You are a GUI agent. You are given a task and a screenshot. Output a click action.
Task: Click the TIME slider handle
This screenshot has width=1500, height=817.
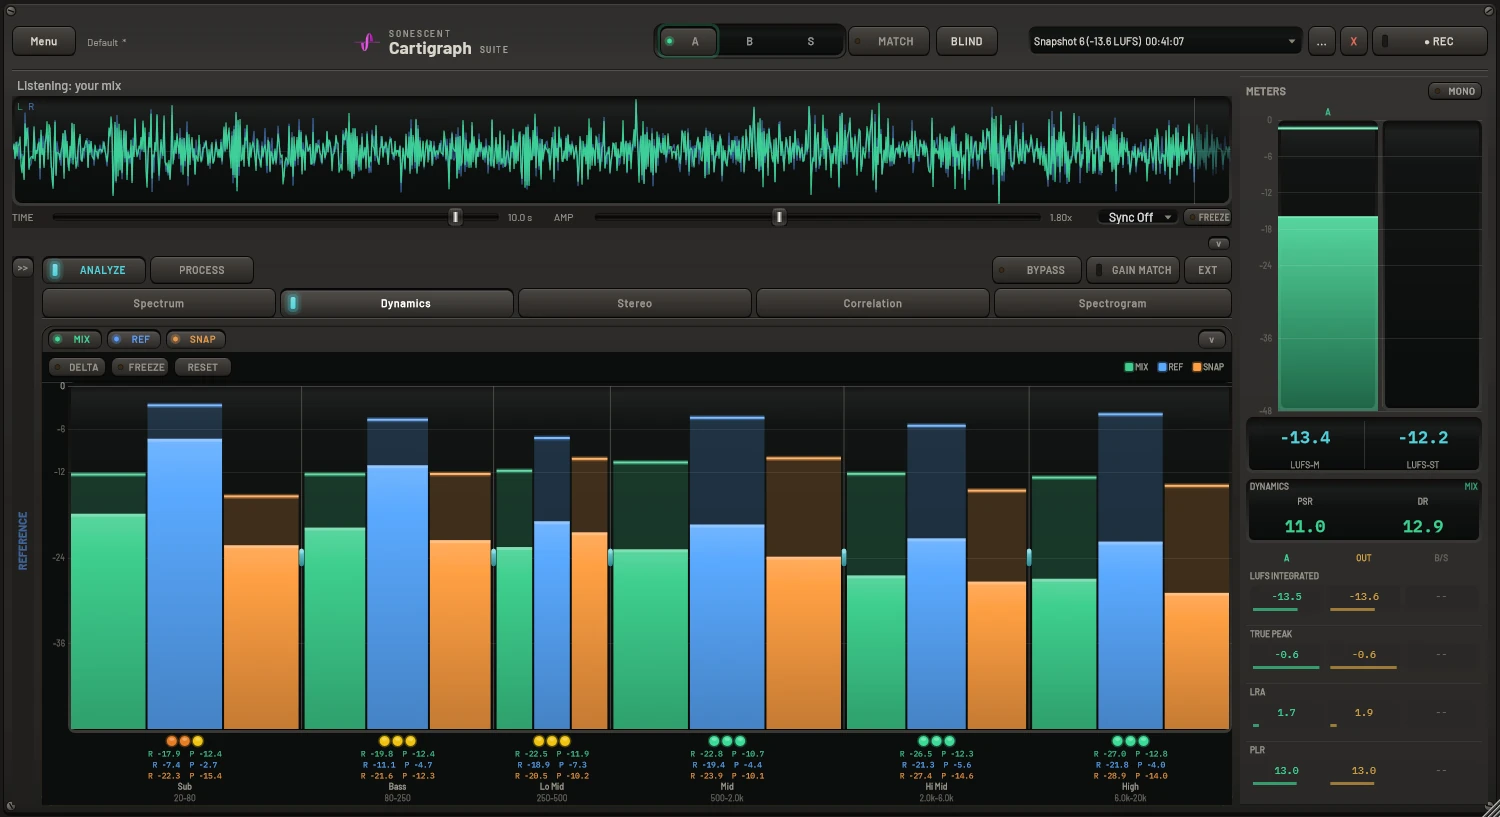(455, 217)
